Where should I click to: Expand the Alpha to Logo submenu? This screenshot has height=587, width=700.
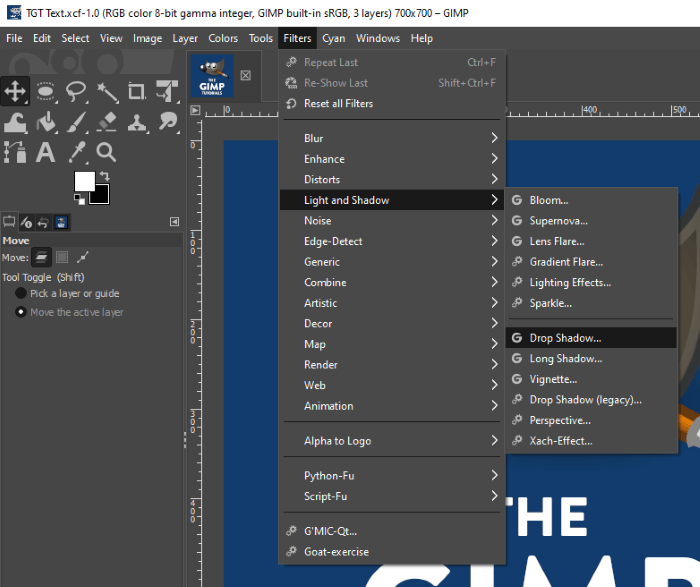[x=392, y=441]
